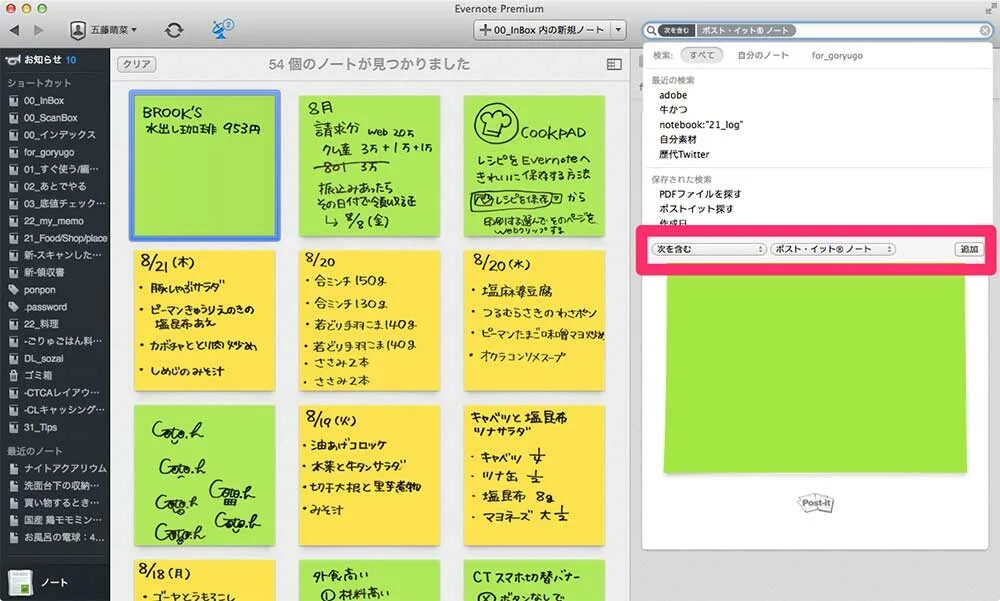Click the sync arrows icon
This screenshot has height=601, width=1000.
click(173, 30)
